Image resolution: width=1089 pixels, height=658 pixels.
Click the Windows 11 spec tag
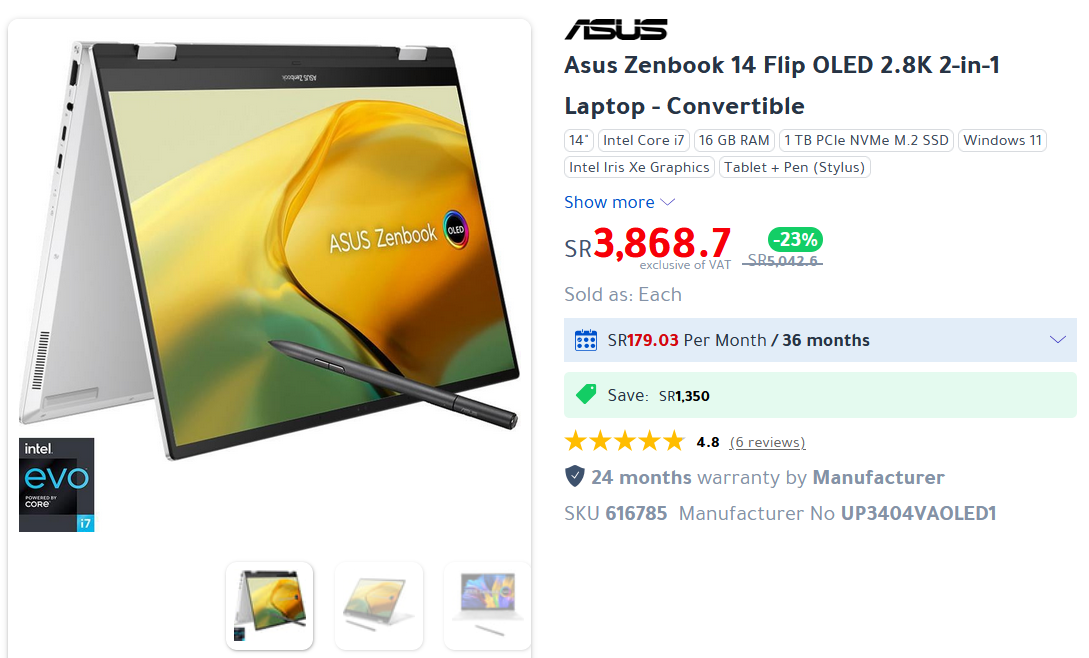click(x=1002, y=140)
